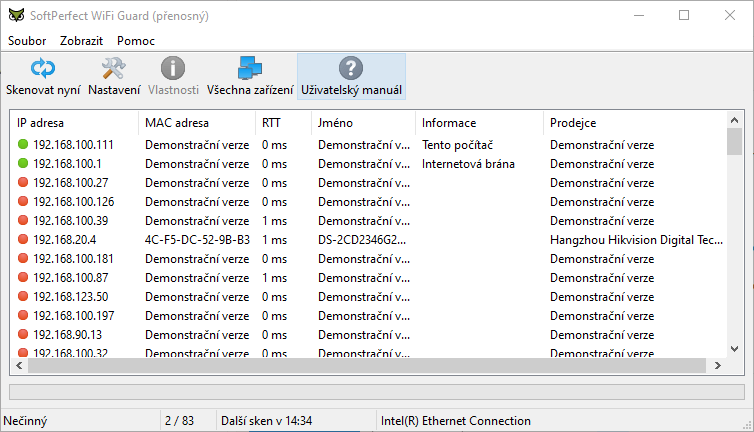Viewport: 754px width, 432px height.
Task: Sort by Jméno column header
Action: coord(363,123)
